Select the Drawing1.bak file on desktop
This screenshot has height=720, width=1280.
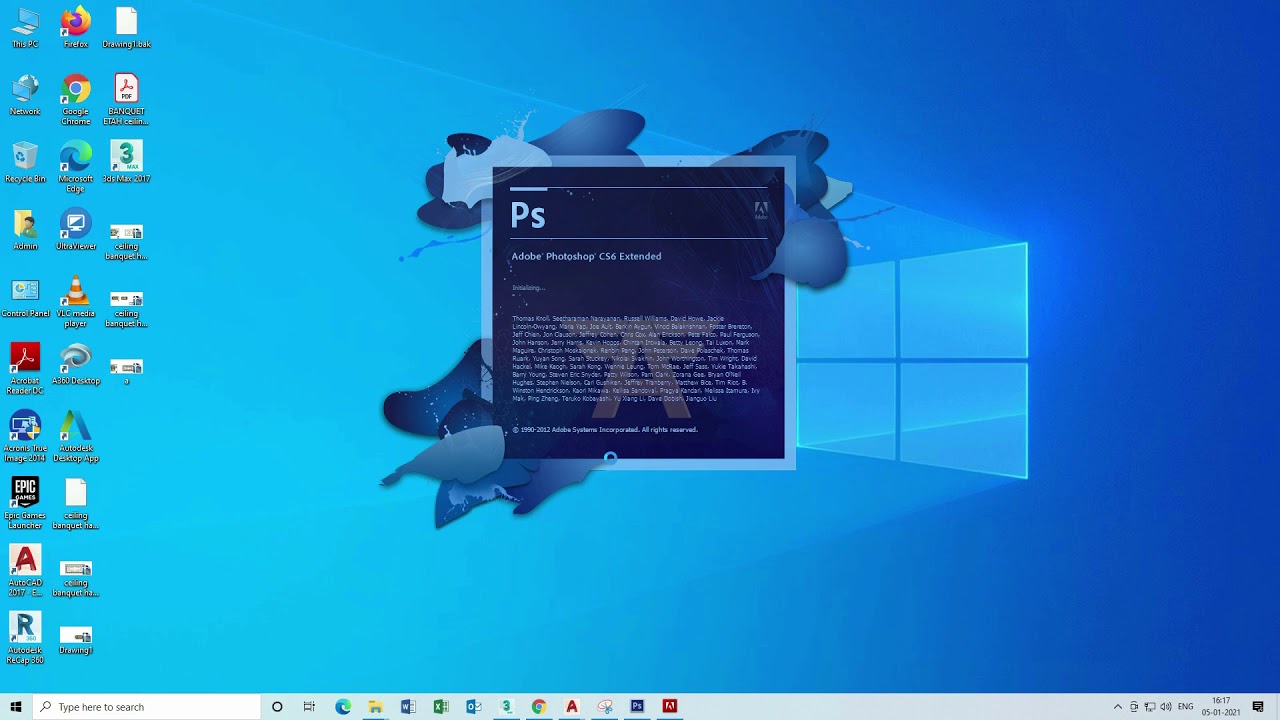[x=126, y=28]
